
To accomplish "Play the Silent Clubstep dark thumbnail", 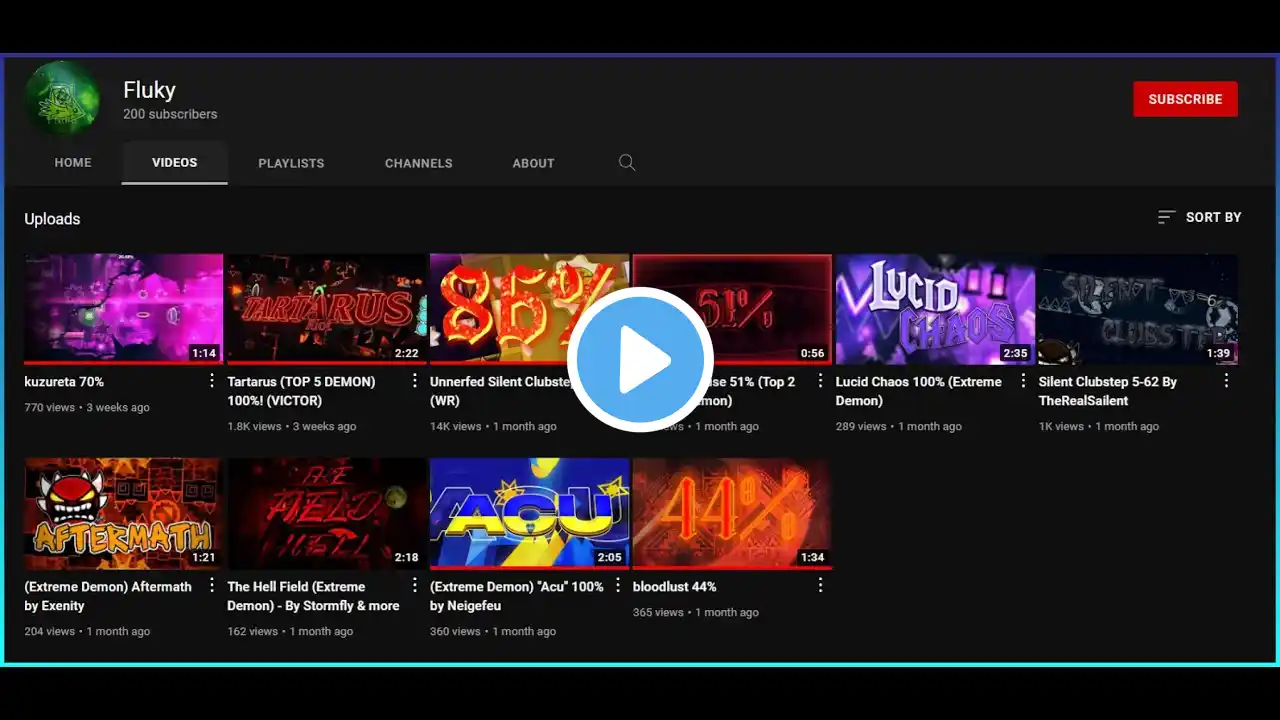I will click(x=1138, y=309).
